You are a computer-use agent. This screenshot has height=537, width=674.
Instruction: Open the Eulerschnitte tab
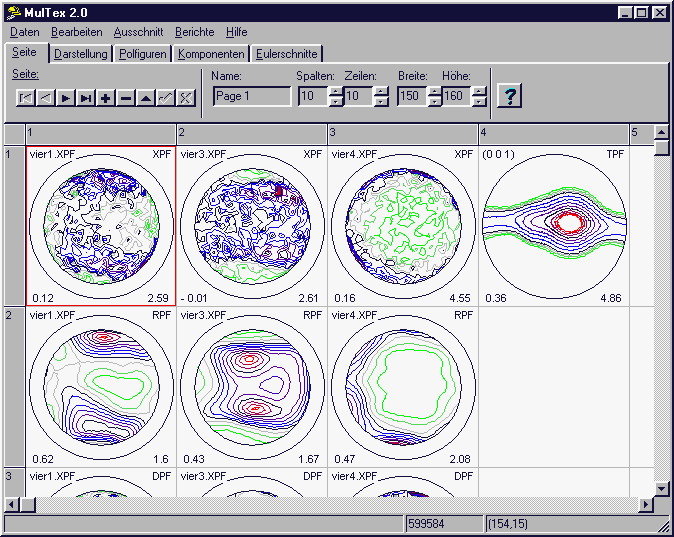pos(286,54)
